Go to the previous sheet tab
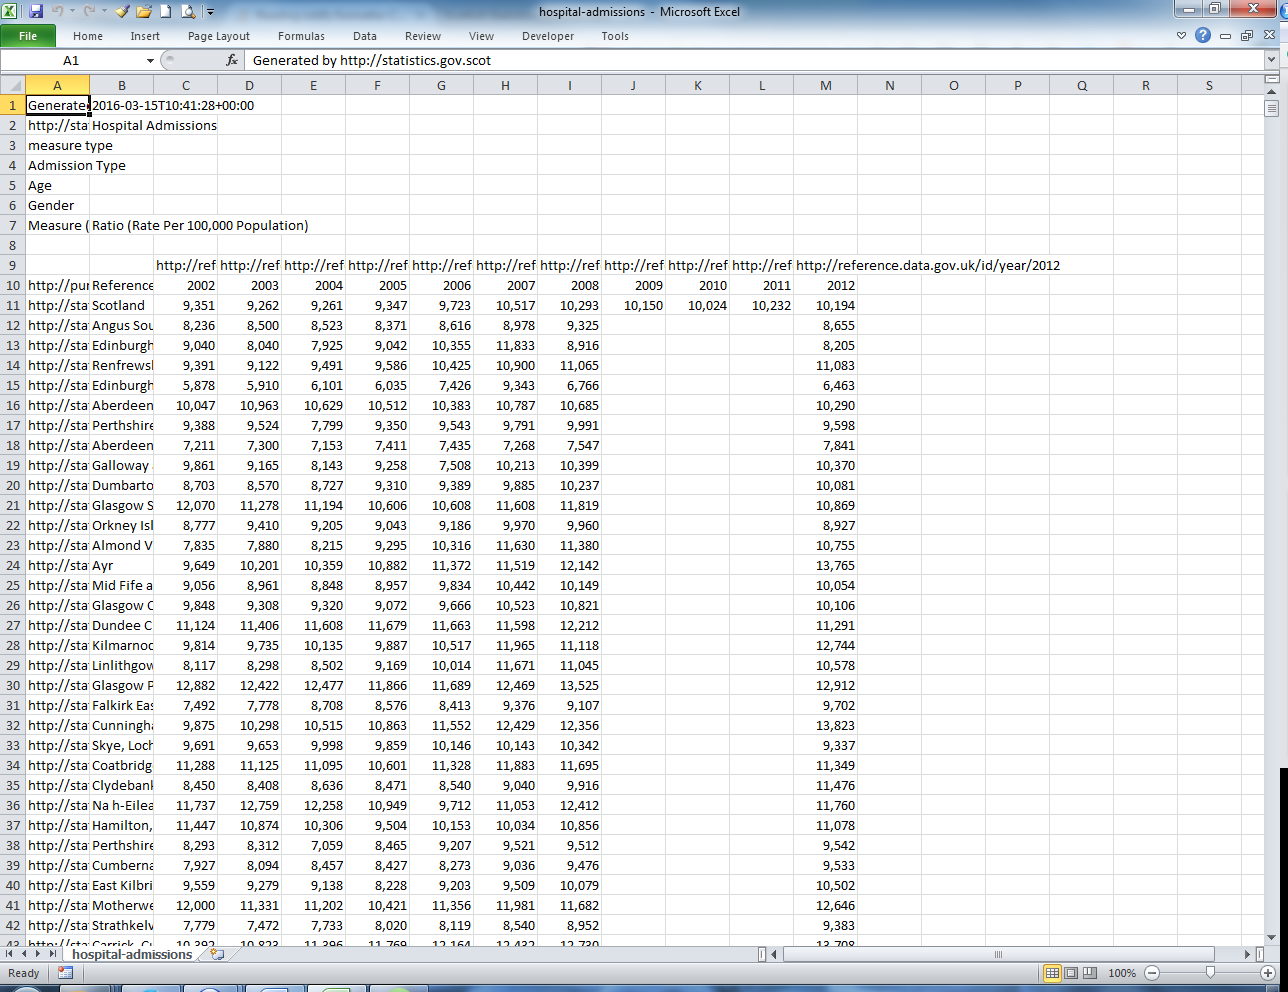This screenshot has height=992, width=1288. click(25, 954)
